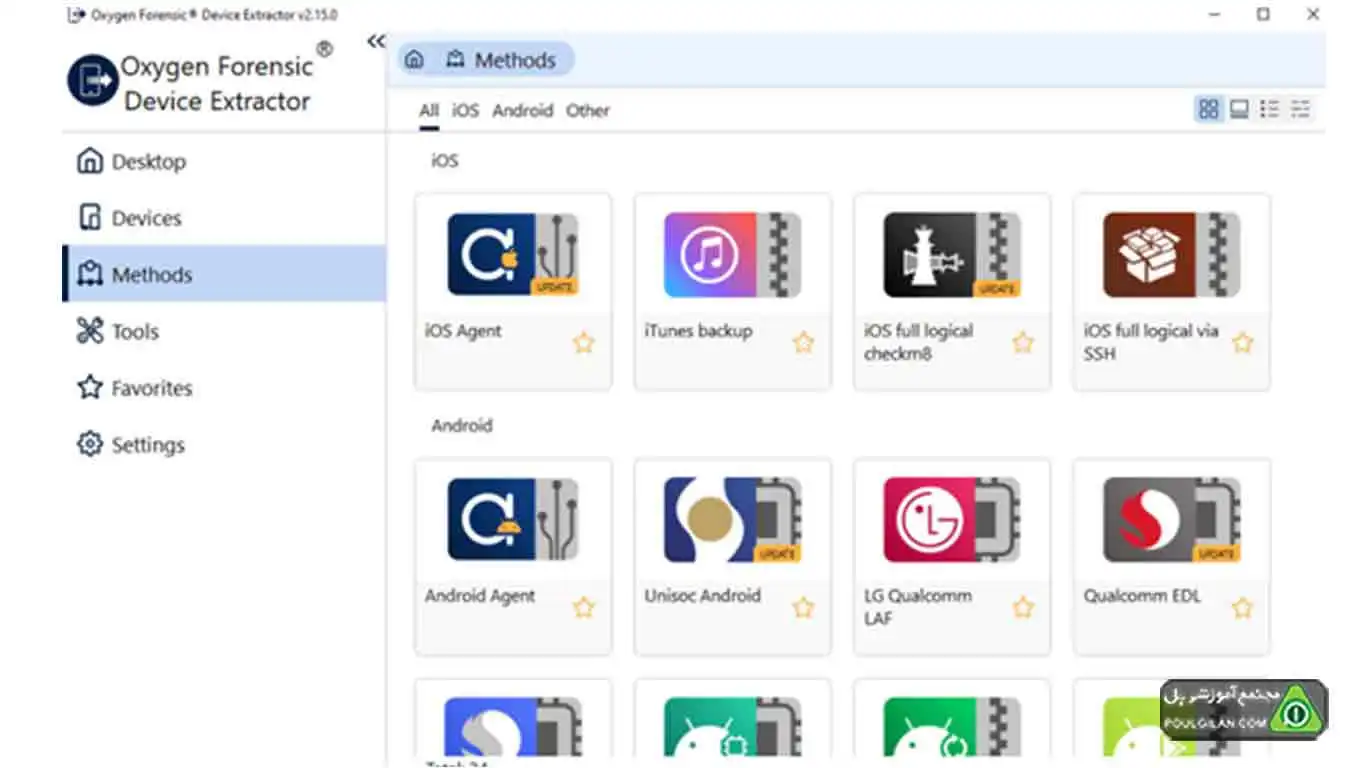The image size is (1366, 768).
Task: Select the detailed list view icon
Action: pyautogui.click(x=1270, y=109)
